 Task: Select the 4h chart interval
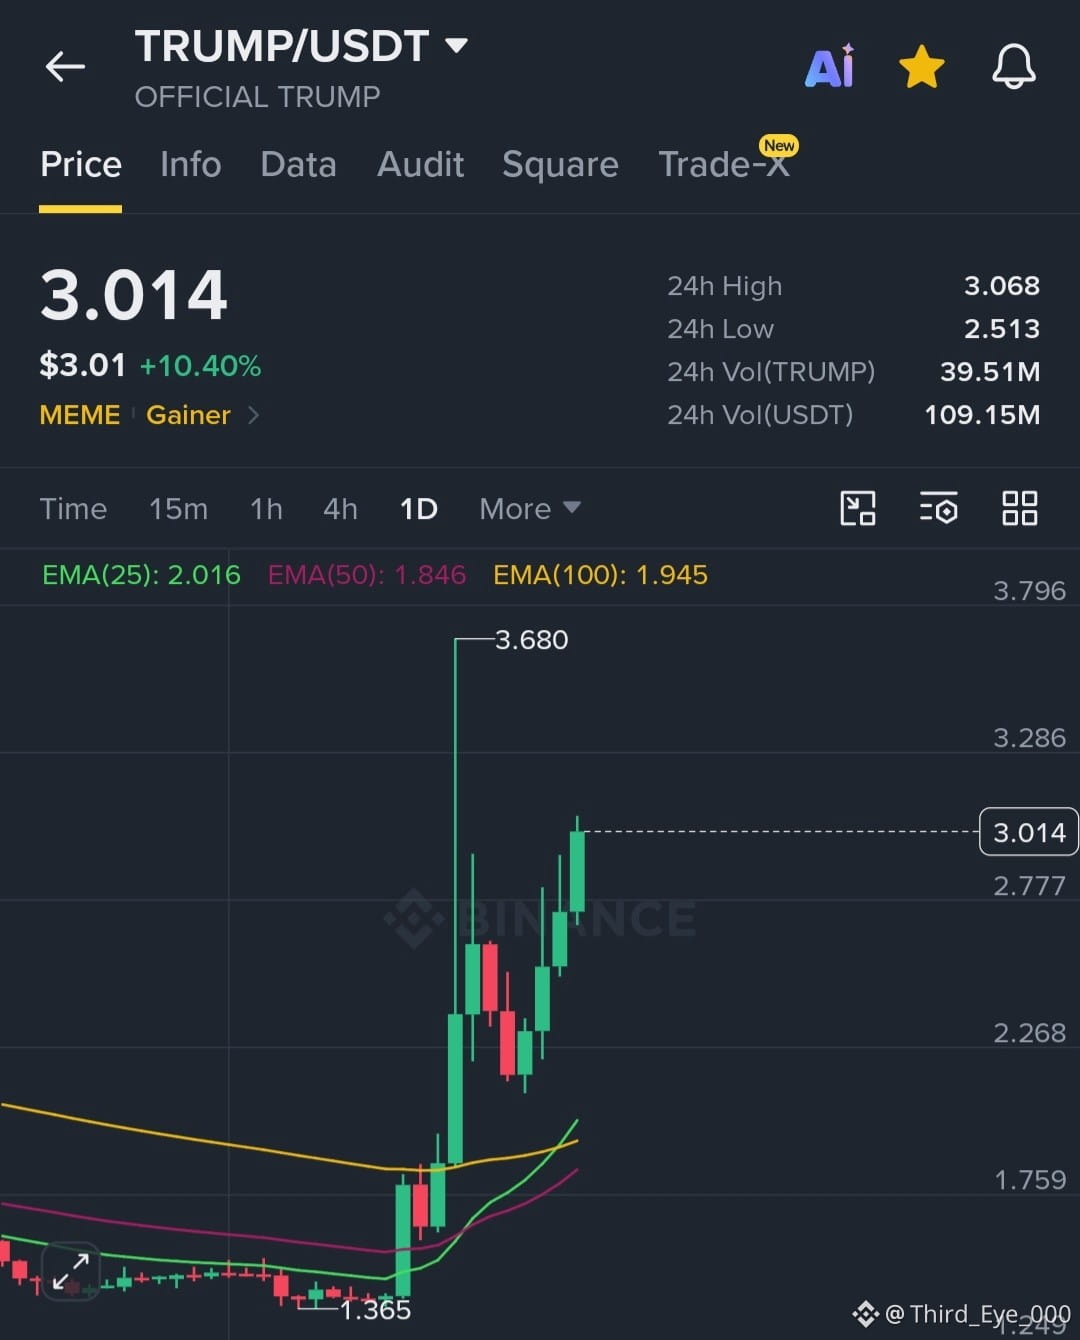click(340, 509)
